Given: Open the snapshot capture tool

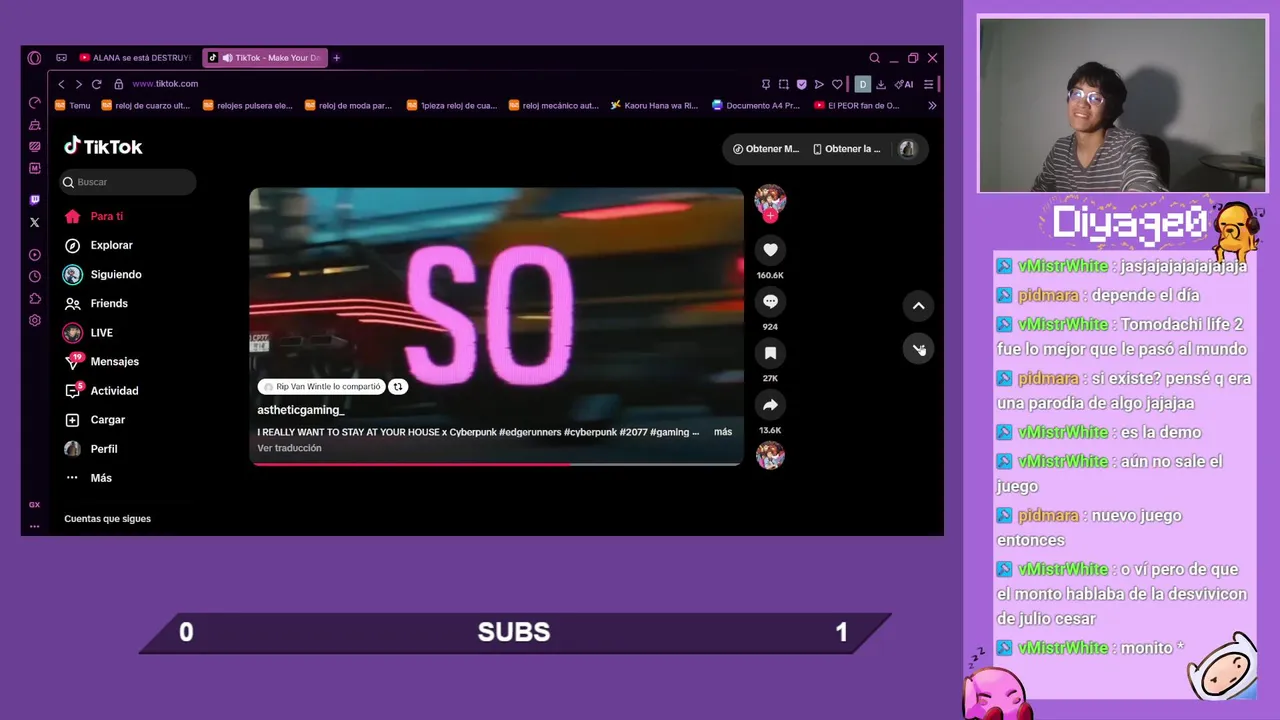Looking at the screenshot, I should pyautogui.click(x=784, y=84).
